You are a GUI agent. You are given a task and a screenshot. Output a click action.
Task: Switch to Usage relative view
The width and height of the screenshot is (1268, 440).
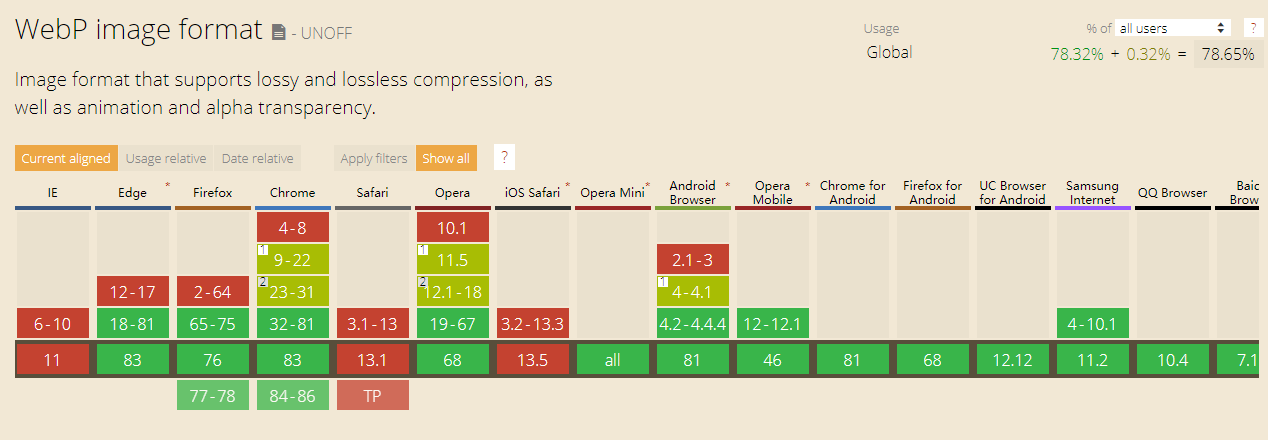(166, 158)
